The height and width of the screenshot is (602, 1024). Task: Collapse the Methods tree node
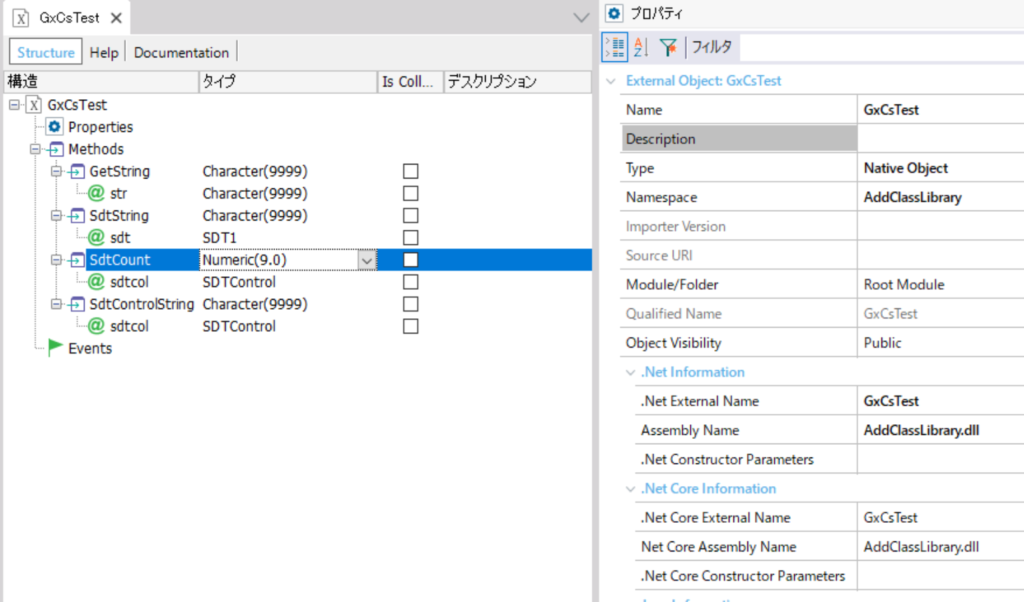(35, 149)
